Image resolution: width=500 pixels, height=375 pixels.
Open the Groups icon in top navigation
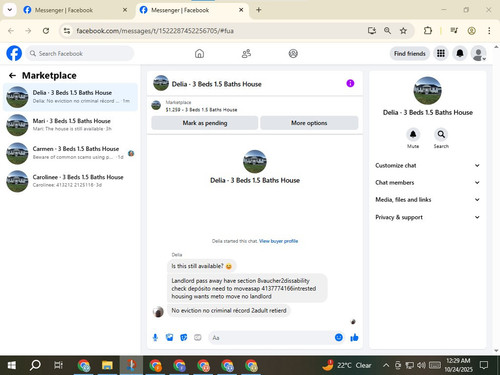coord(293,53)
